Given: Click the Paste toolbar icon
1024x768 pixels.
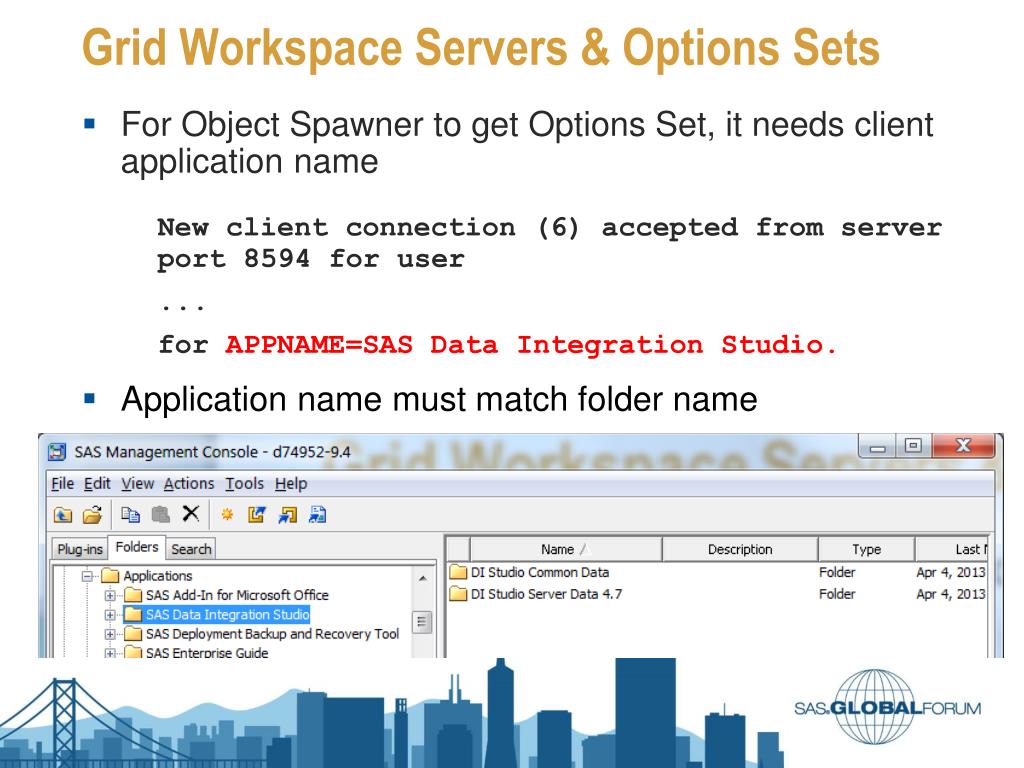Looking at the screenshot, I should point(161,515).
